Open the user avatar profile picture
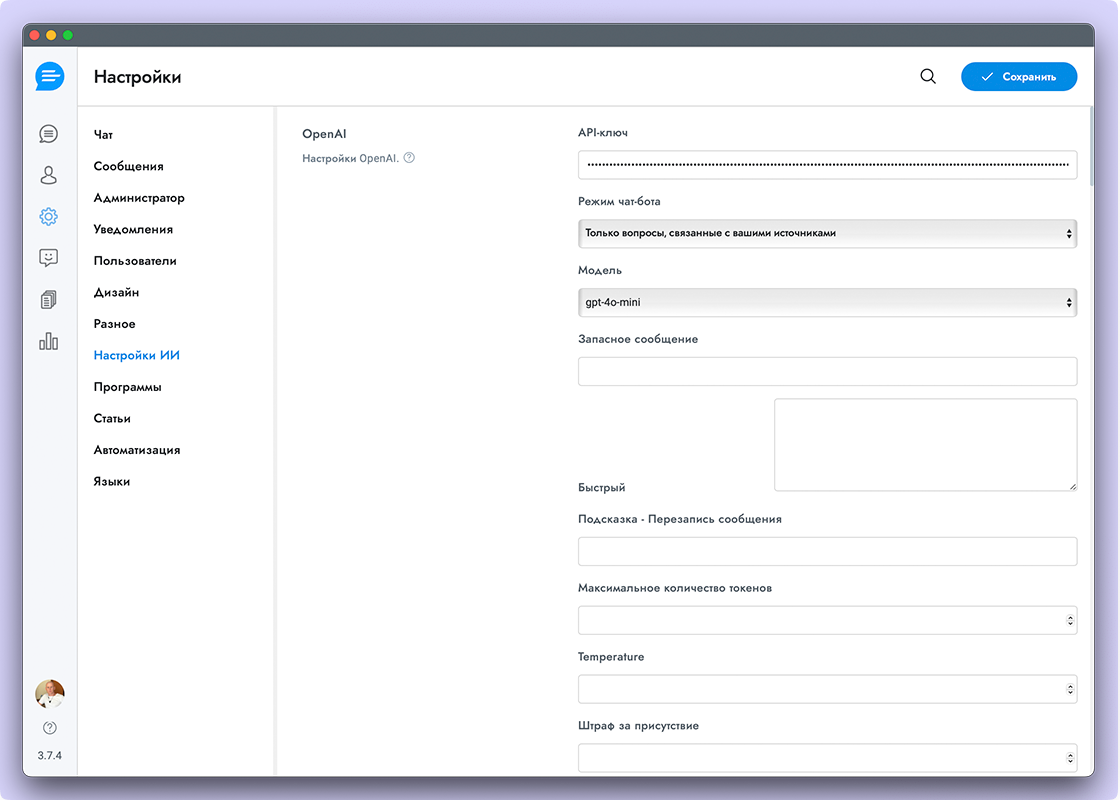 click(50, 694)
